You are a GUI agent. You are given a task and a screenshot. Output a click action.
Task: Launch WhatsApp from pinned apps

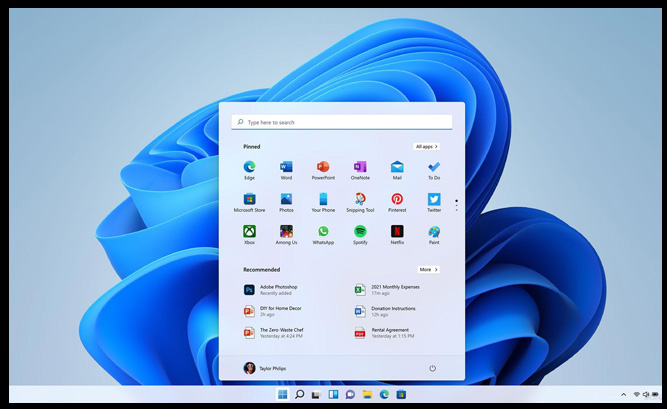point(323,235)
